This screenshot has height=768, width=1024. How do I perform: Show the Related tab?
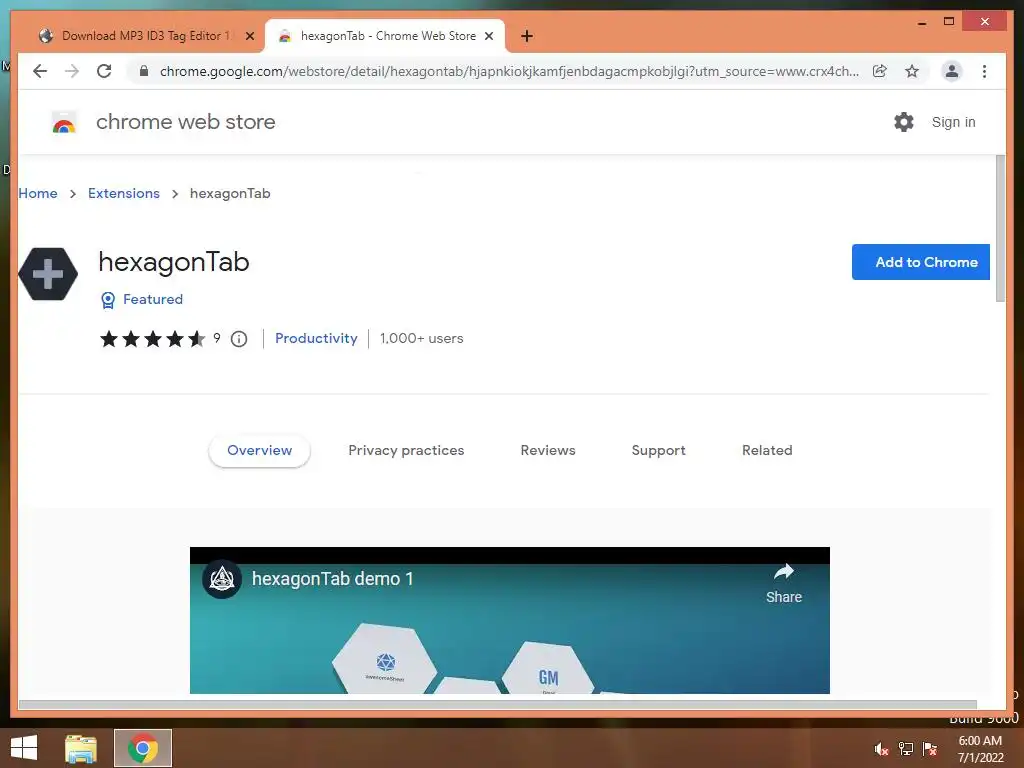click(767, 451)
